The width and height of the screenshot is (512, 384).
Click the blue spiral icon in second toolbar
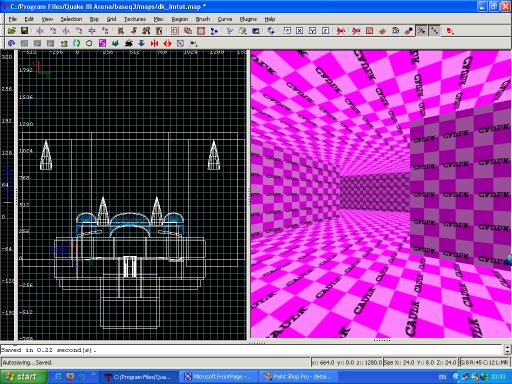12,43
